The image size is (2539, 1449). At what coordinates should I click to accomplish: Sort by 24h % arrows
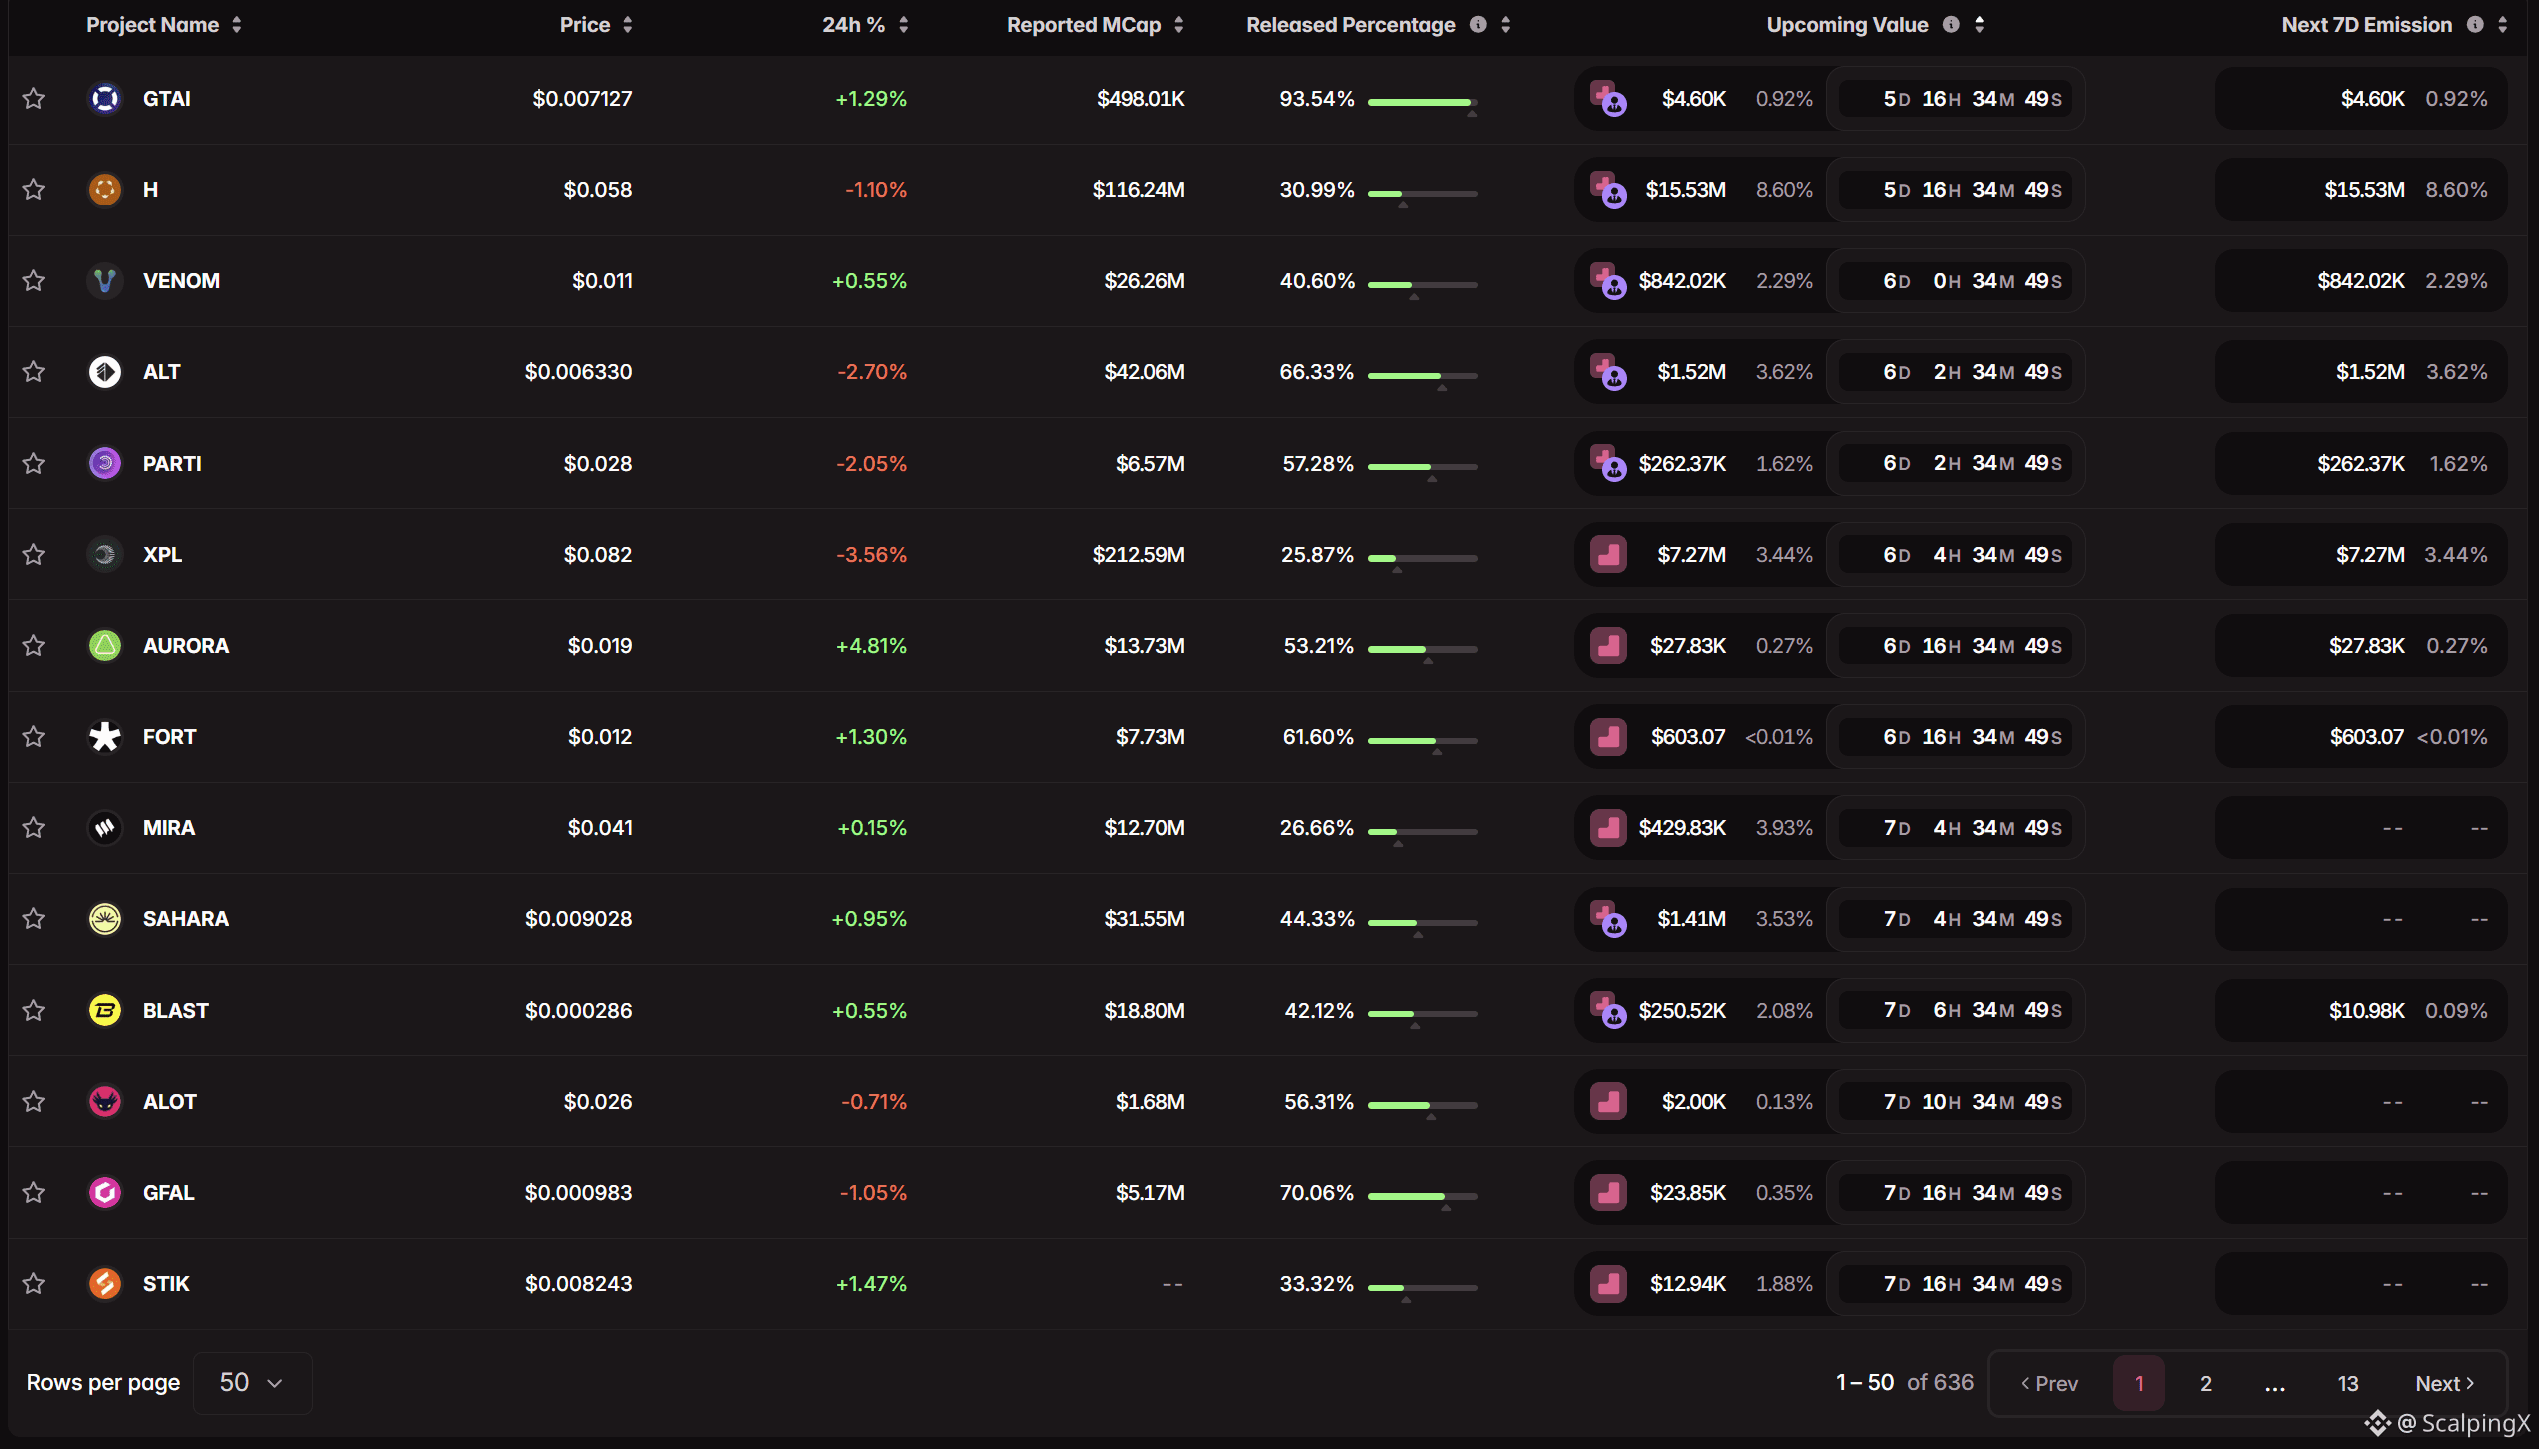coord(904,25)
